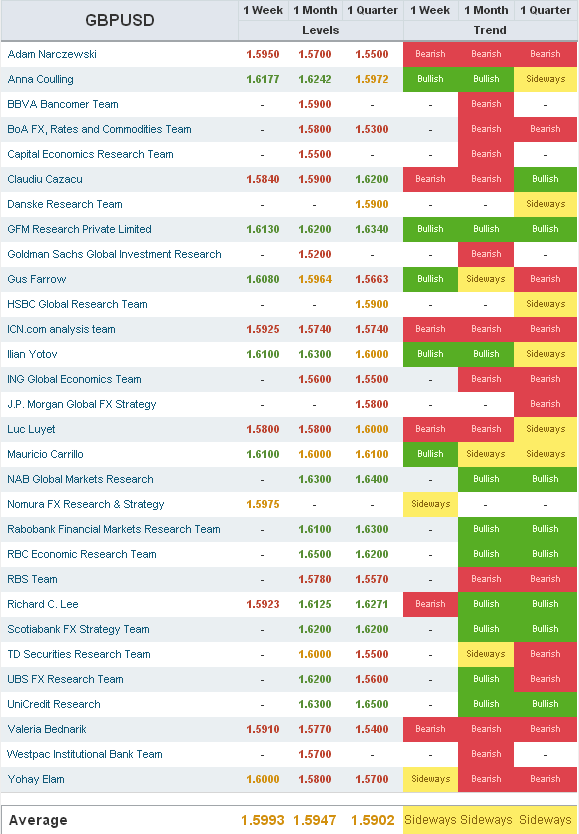Select Average 1 Week level 1.5993
The image size is (579, 834).
point(263,820)
